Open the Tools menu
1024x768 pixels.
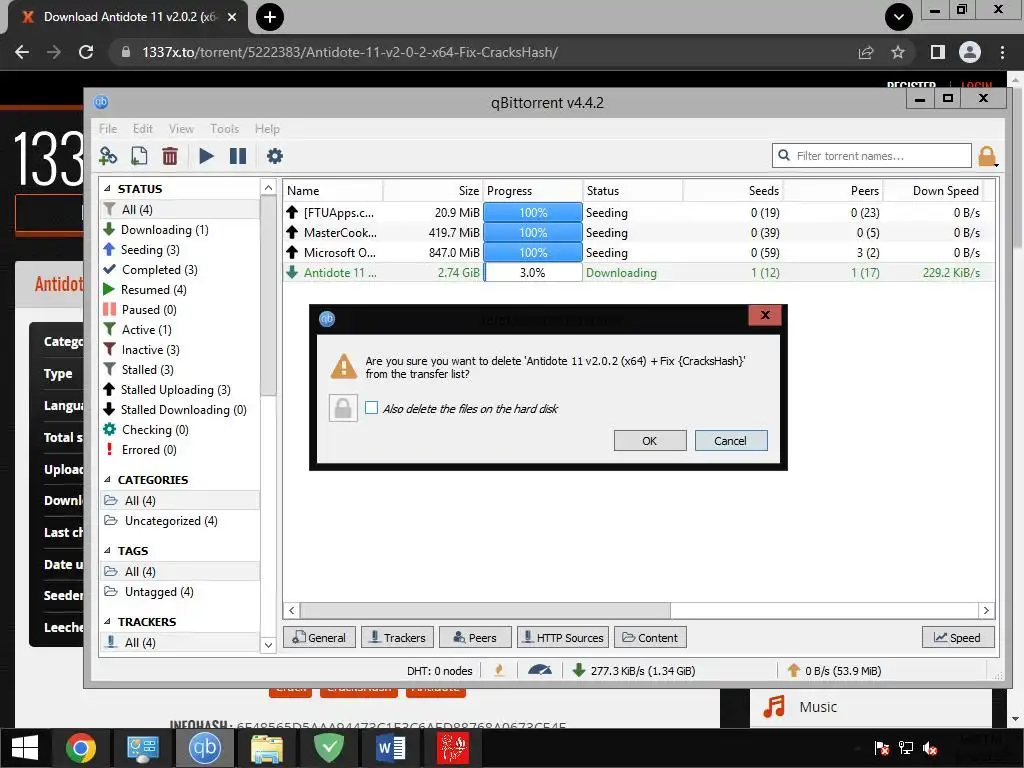click(x=225, y=129)
